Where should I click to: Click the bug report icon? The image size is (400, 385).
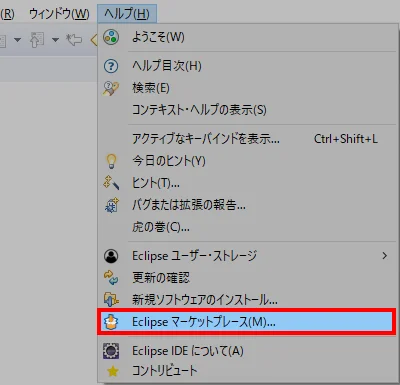(111, 205)
